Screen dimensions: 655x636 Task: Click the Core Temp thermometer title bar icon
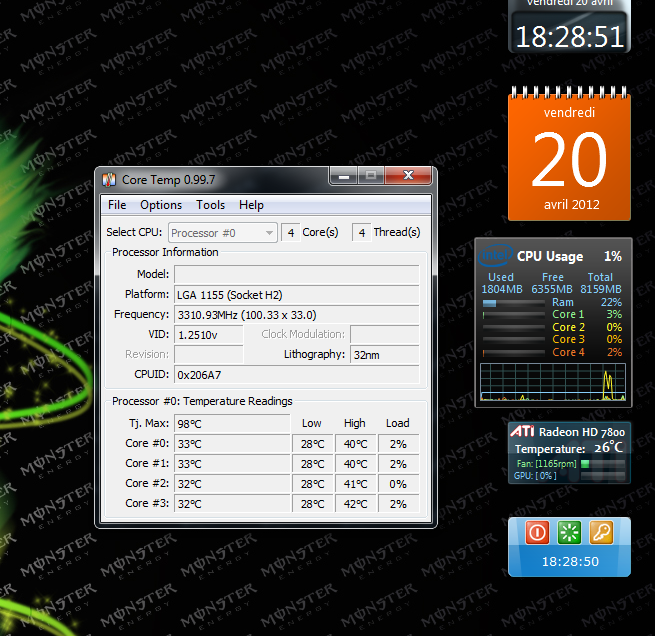109,179
